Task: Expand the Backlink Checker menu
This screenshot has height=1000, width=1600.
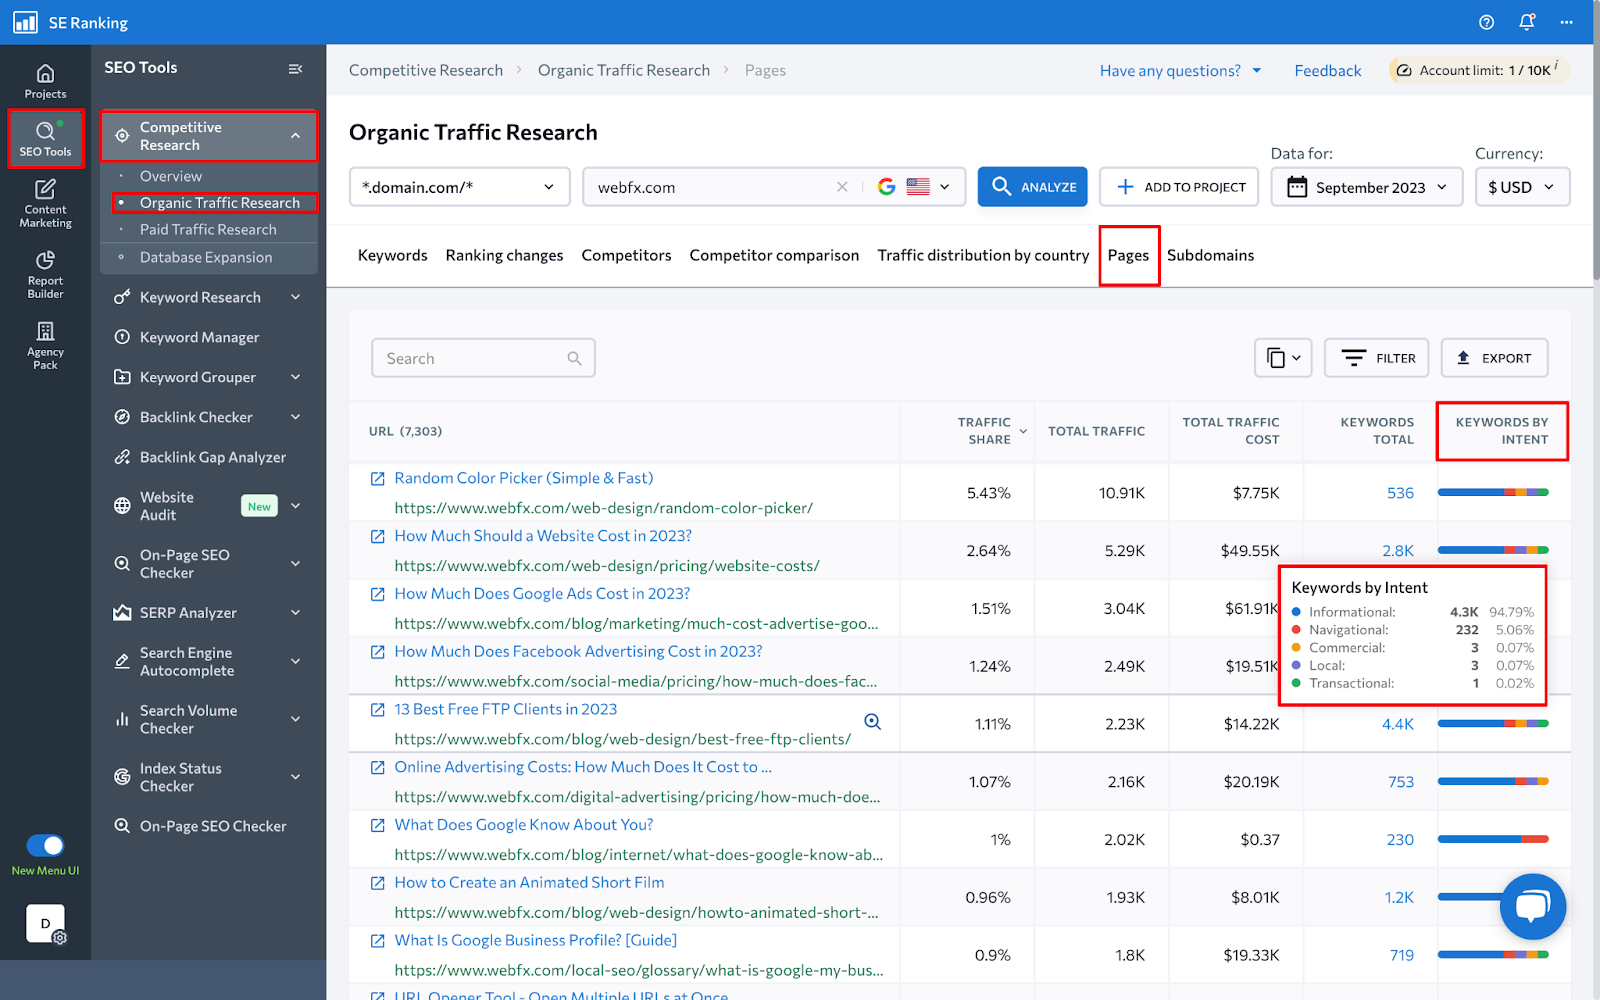Action: click(x=296, y=417)
